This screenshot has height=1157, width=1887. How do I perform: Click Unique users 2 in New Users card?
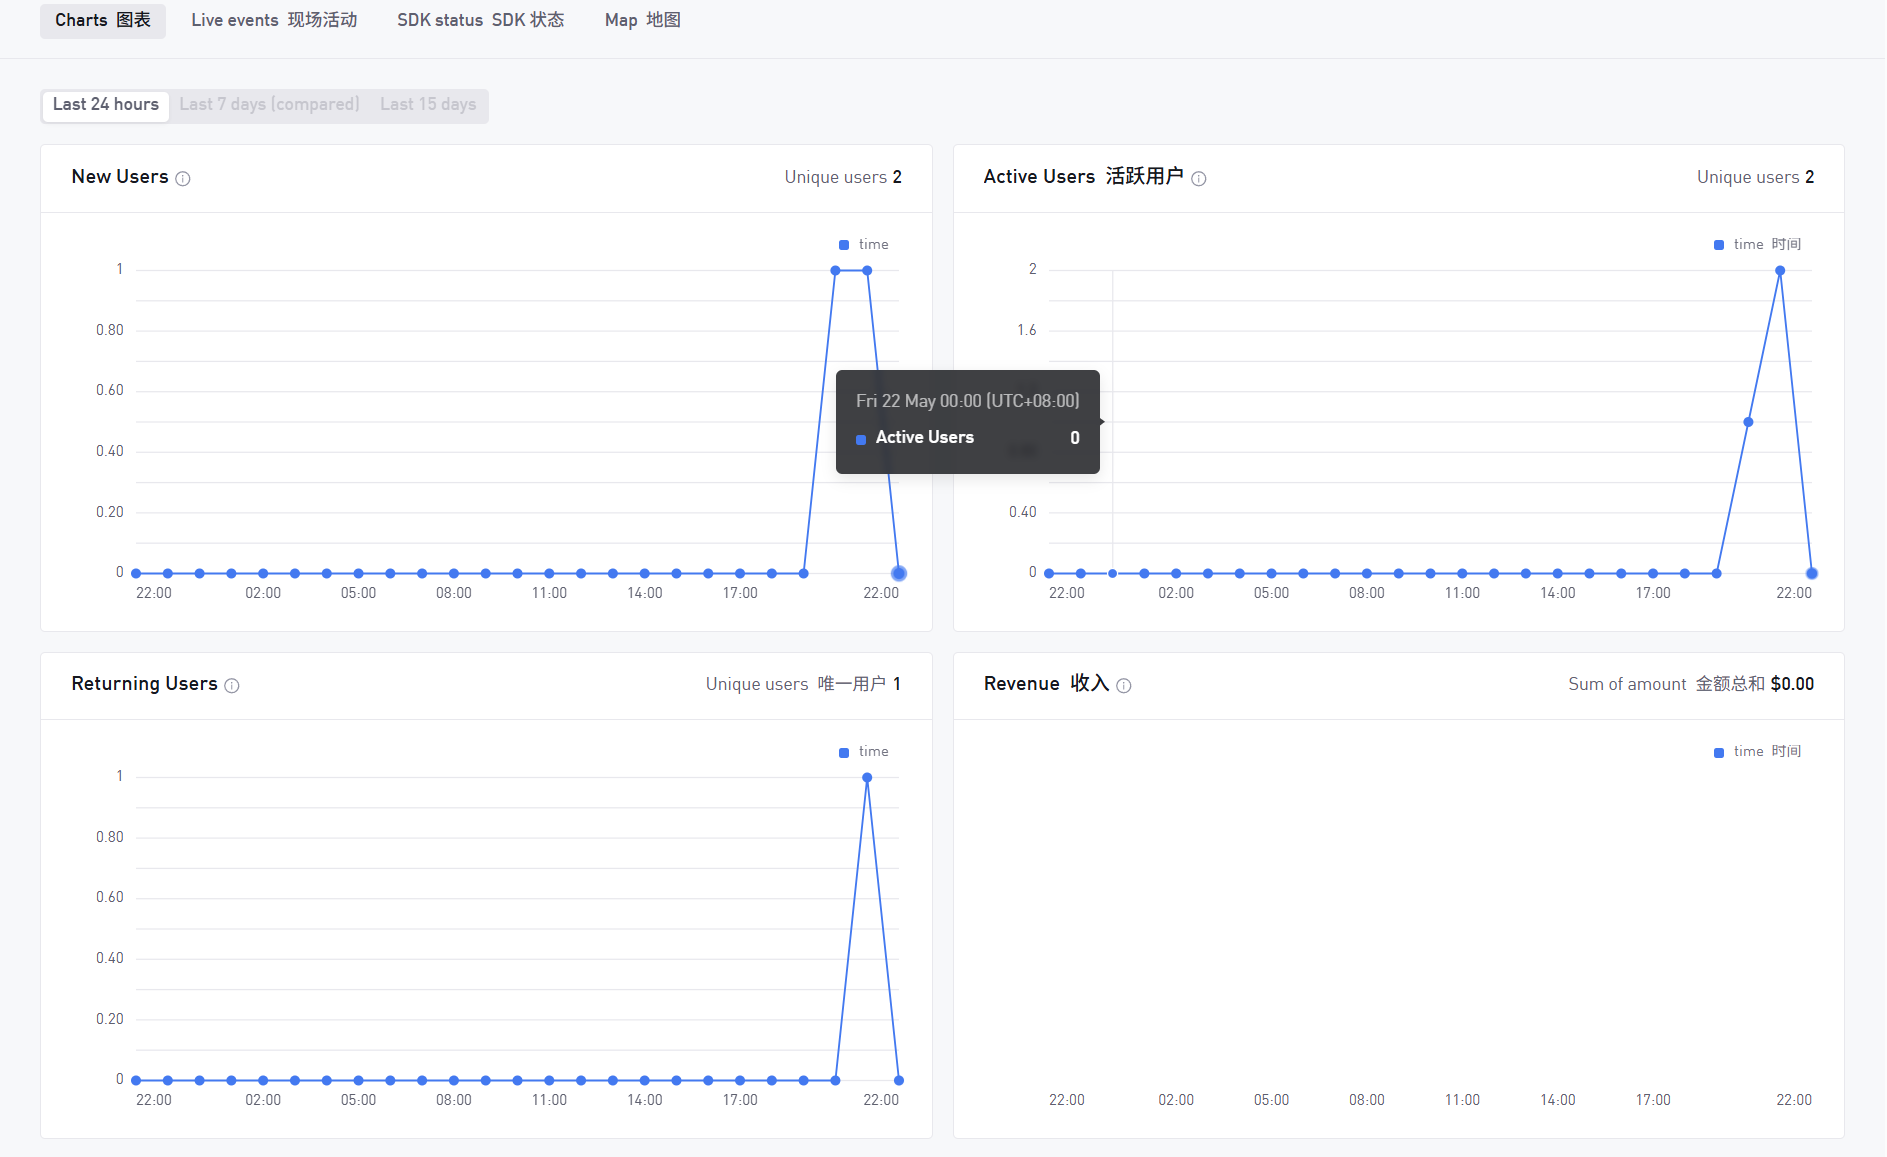click(x=843, y=178)
